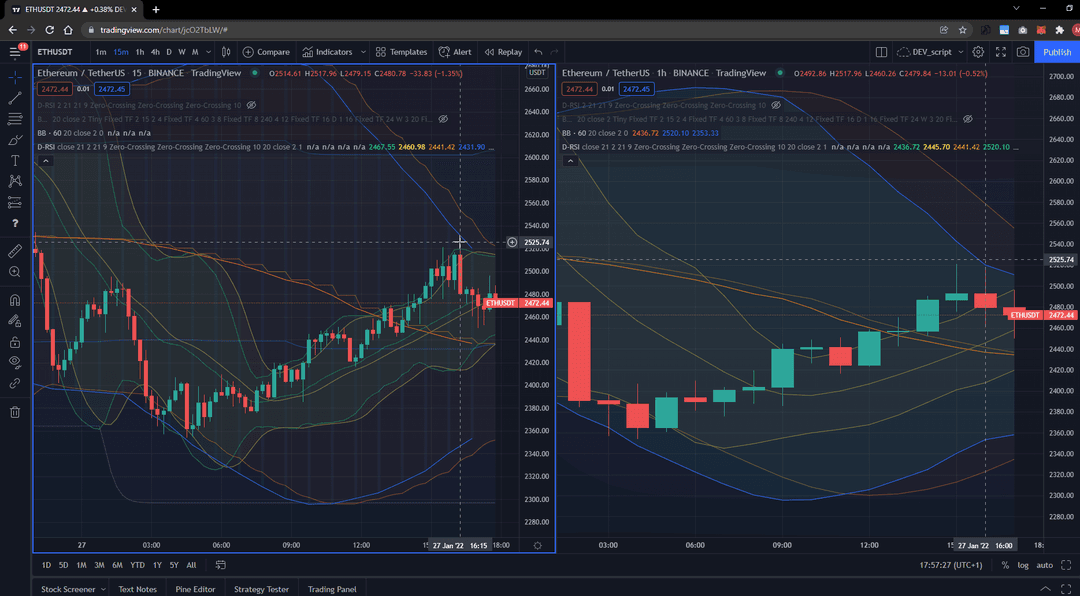Open the Fib retracement tools
The height and width of the screenshot is (596, 1080).
pos(14,119)
